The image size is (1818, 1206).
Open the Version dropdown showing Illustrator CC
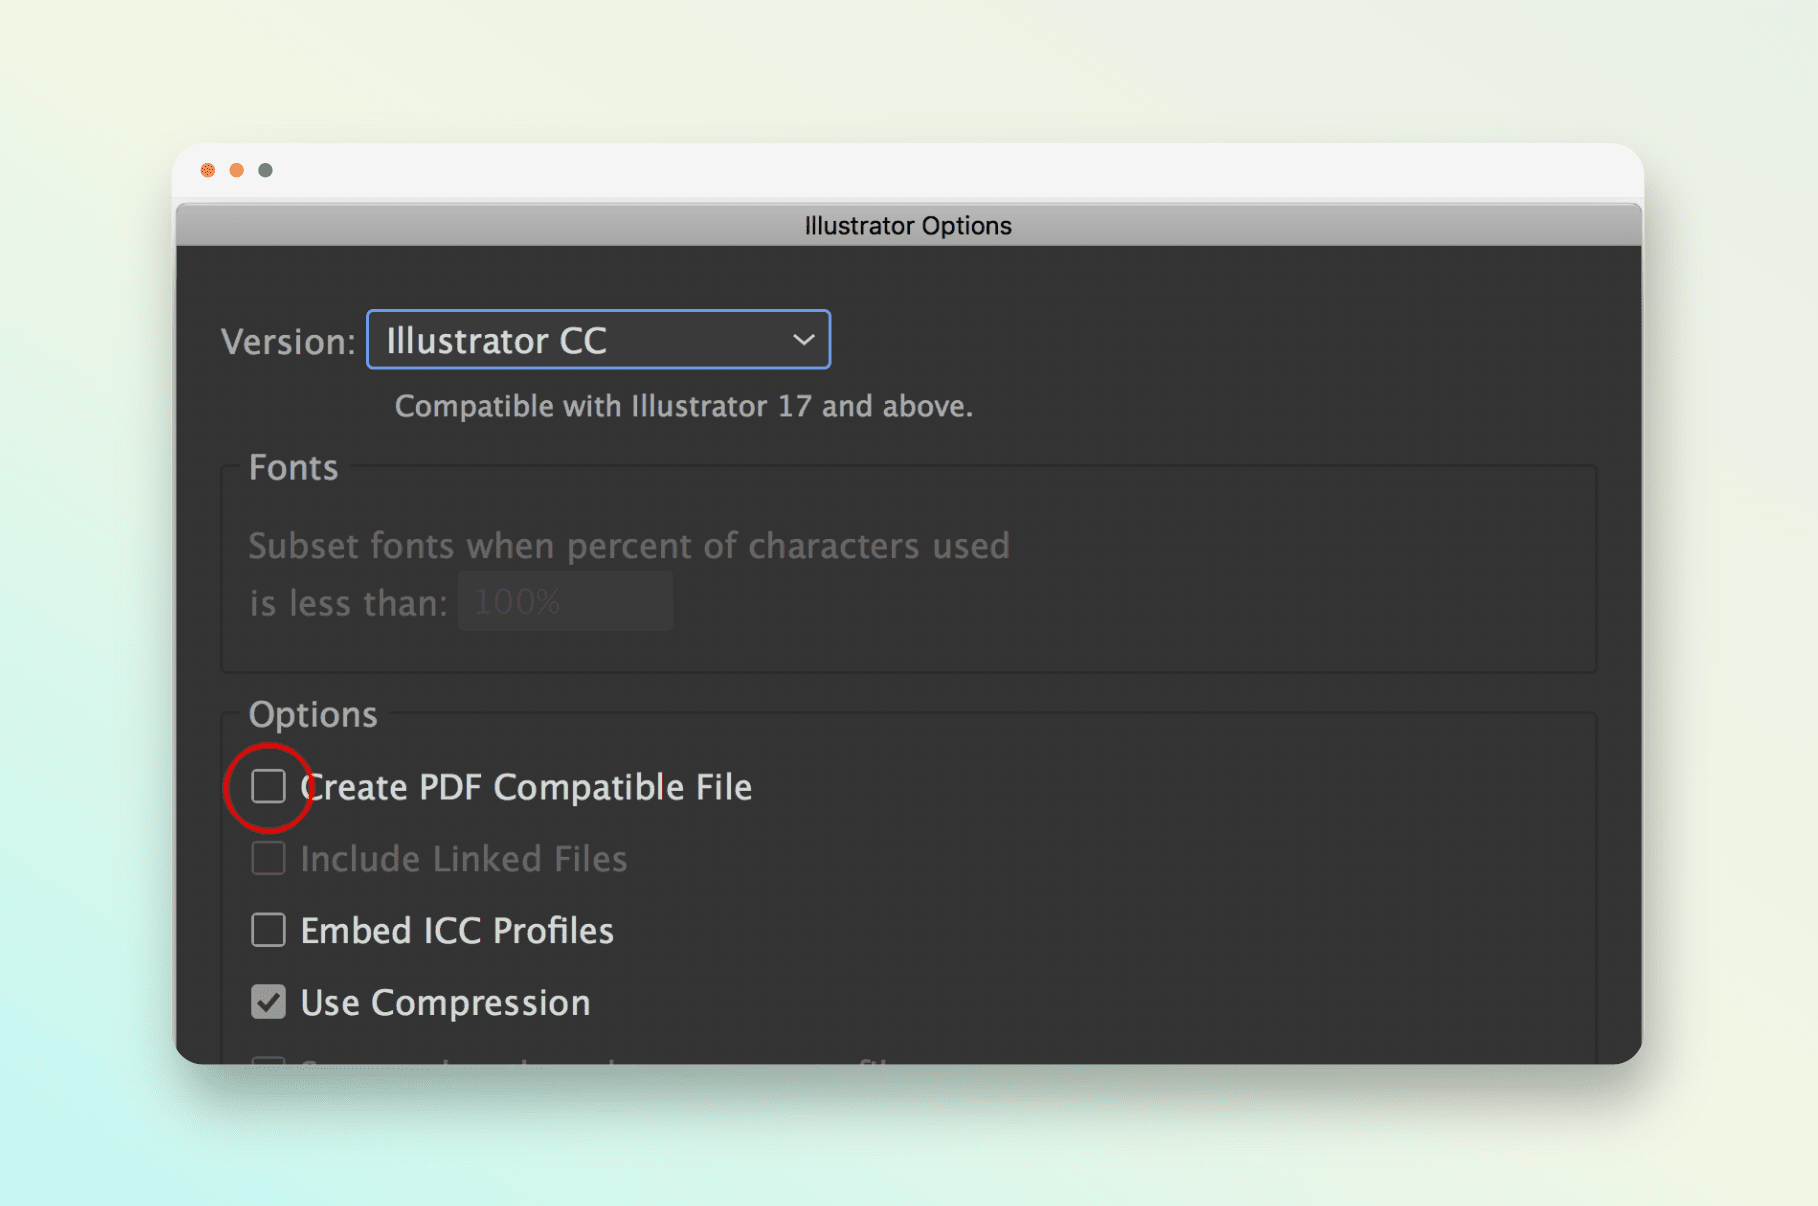pyautogui.click(x=597, y=340)
